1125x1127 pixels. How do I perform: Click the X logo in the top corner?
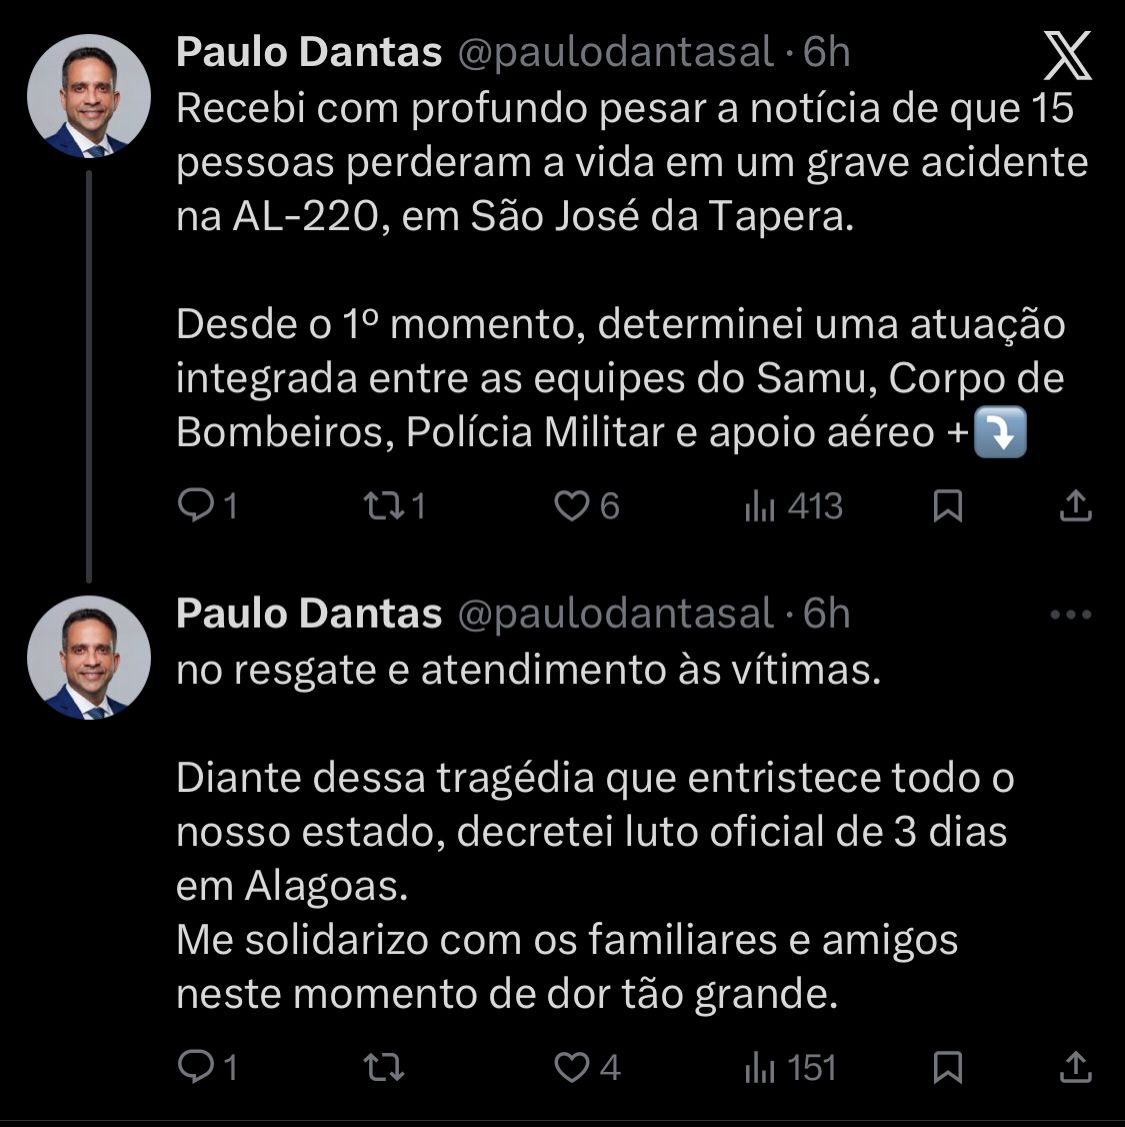point(1067,55)
